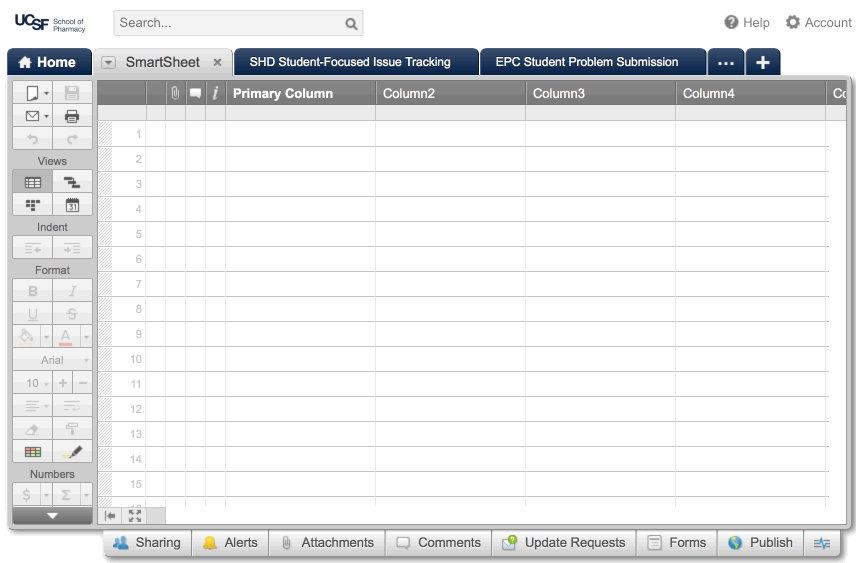The image size is (856, 563).
Task: Switch to Gantt view
Action: [x=72, y=182]
